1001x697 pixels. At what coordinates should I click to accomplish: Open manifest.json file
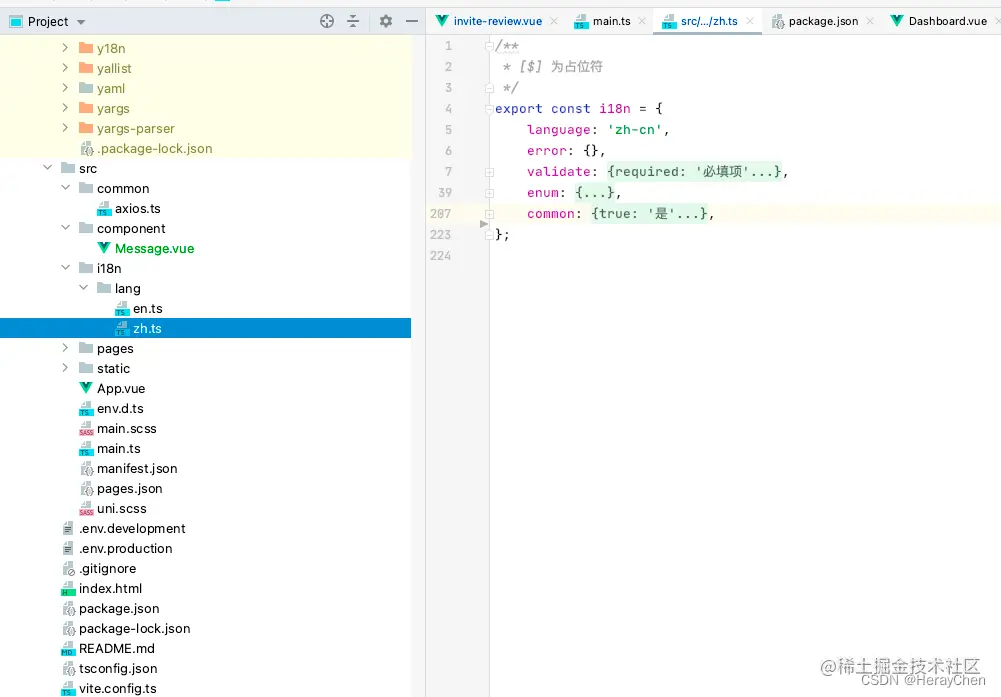point(137,468)
